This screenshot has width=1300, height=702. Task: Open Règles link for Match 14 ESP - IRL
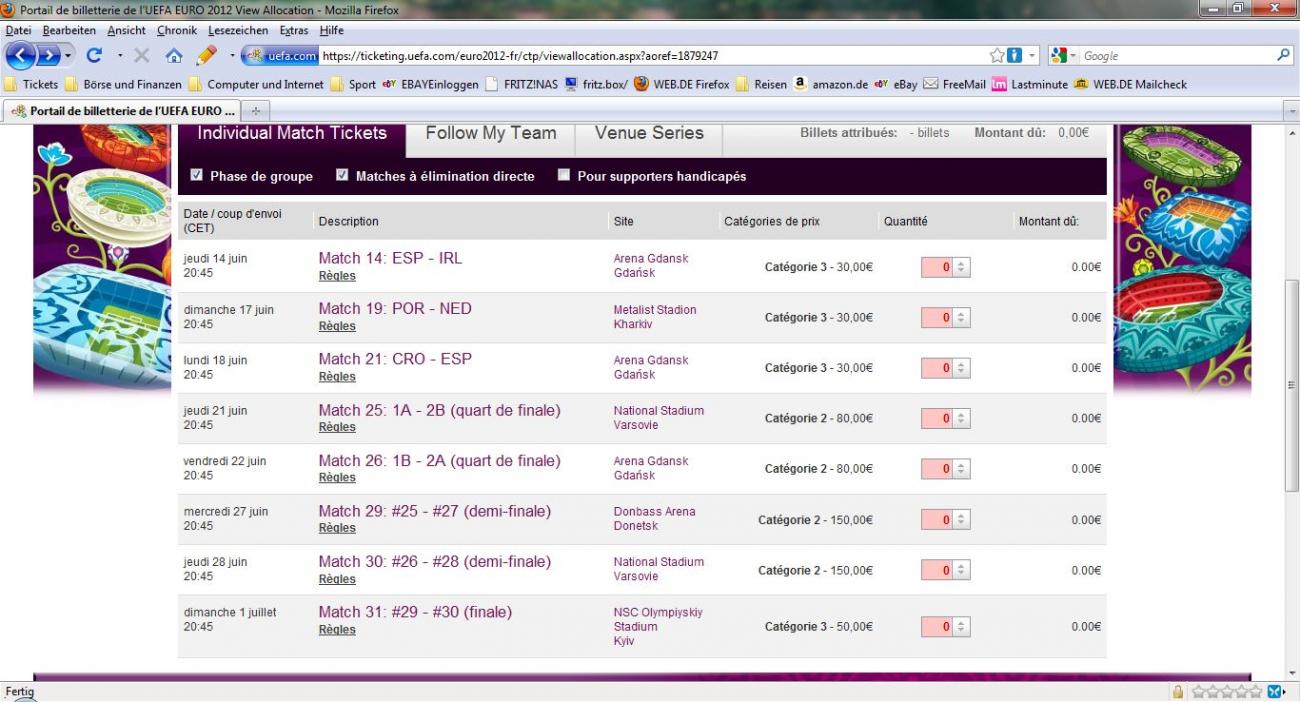[337, 276]
